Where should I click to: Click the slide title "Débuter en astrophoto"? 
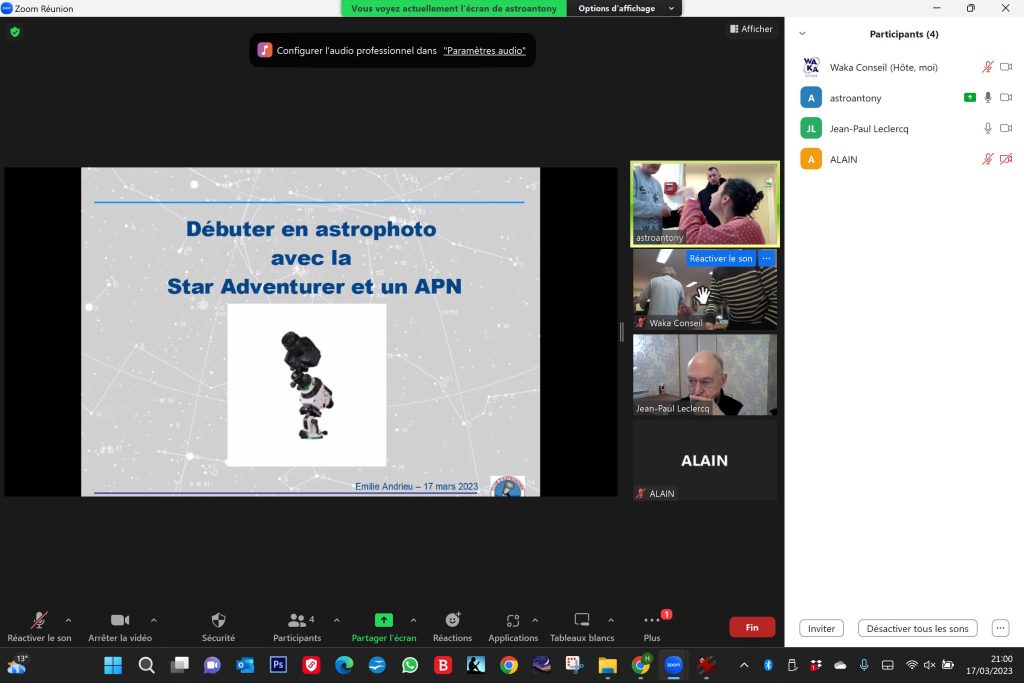tap(311, 229)
